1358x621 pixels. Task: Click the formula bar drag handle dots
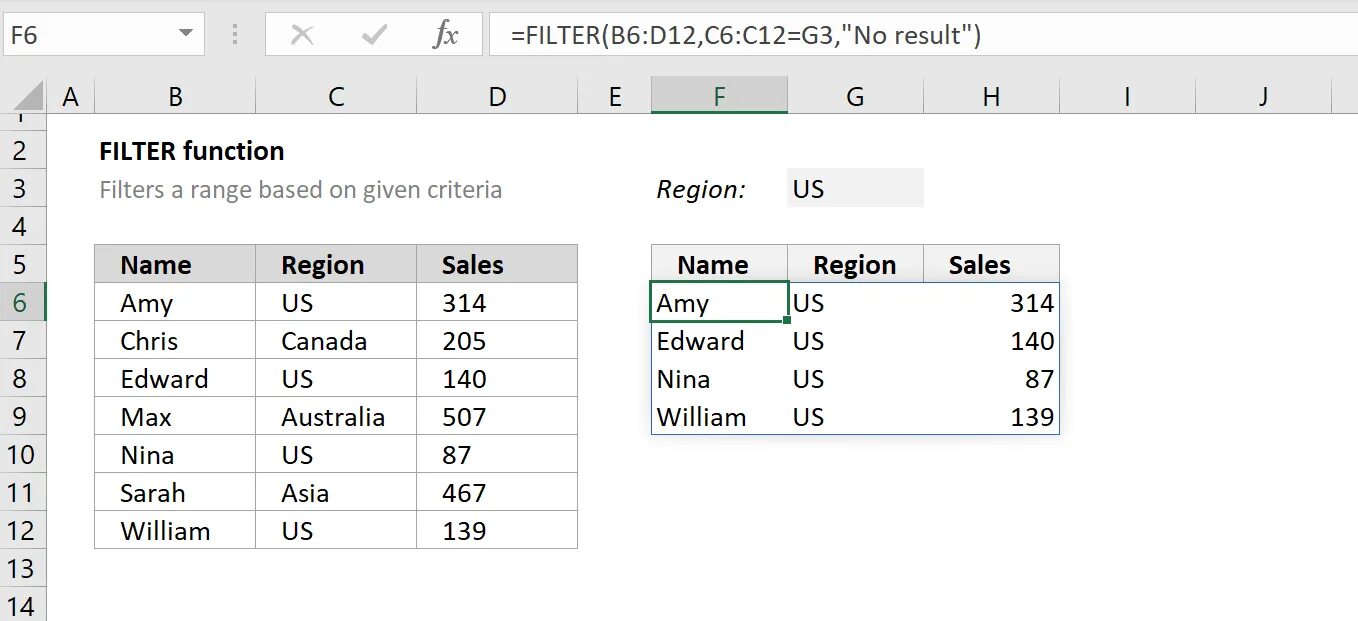[x=235, y=36]
